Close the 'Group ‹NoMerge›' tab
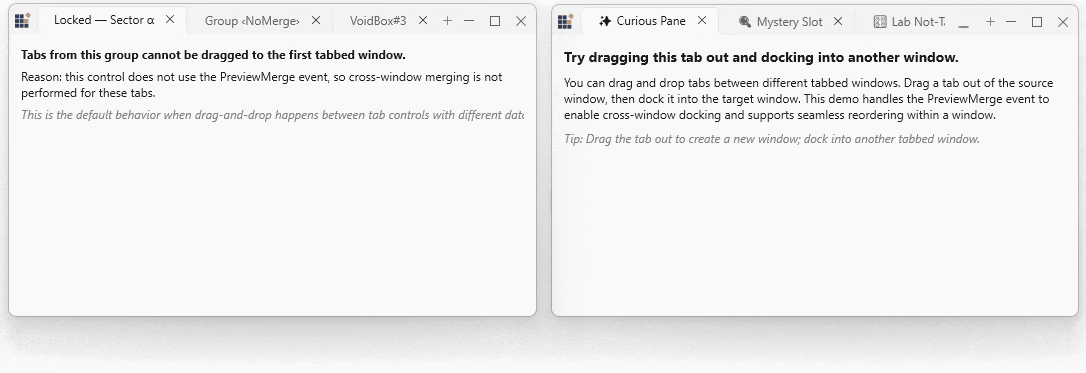This screenshot has width=1086, height=373. coord(316,21)
